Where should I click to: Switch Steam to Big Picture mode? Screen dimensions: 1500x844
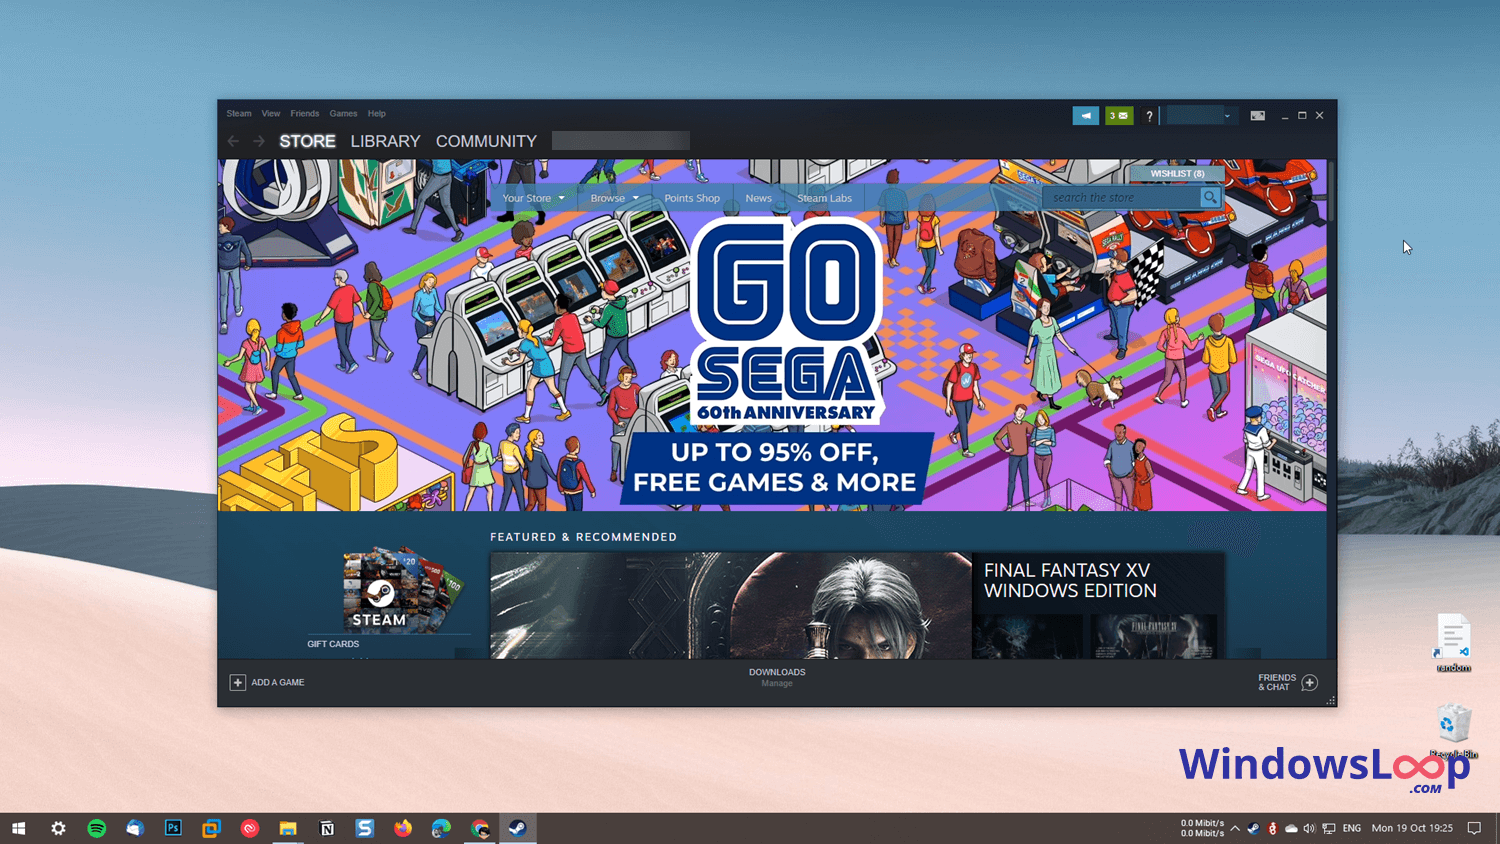click(1257, 116)
